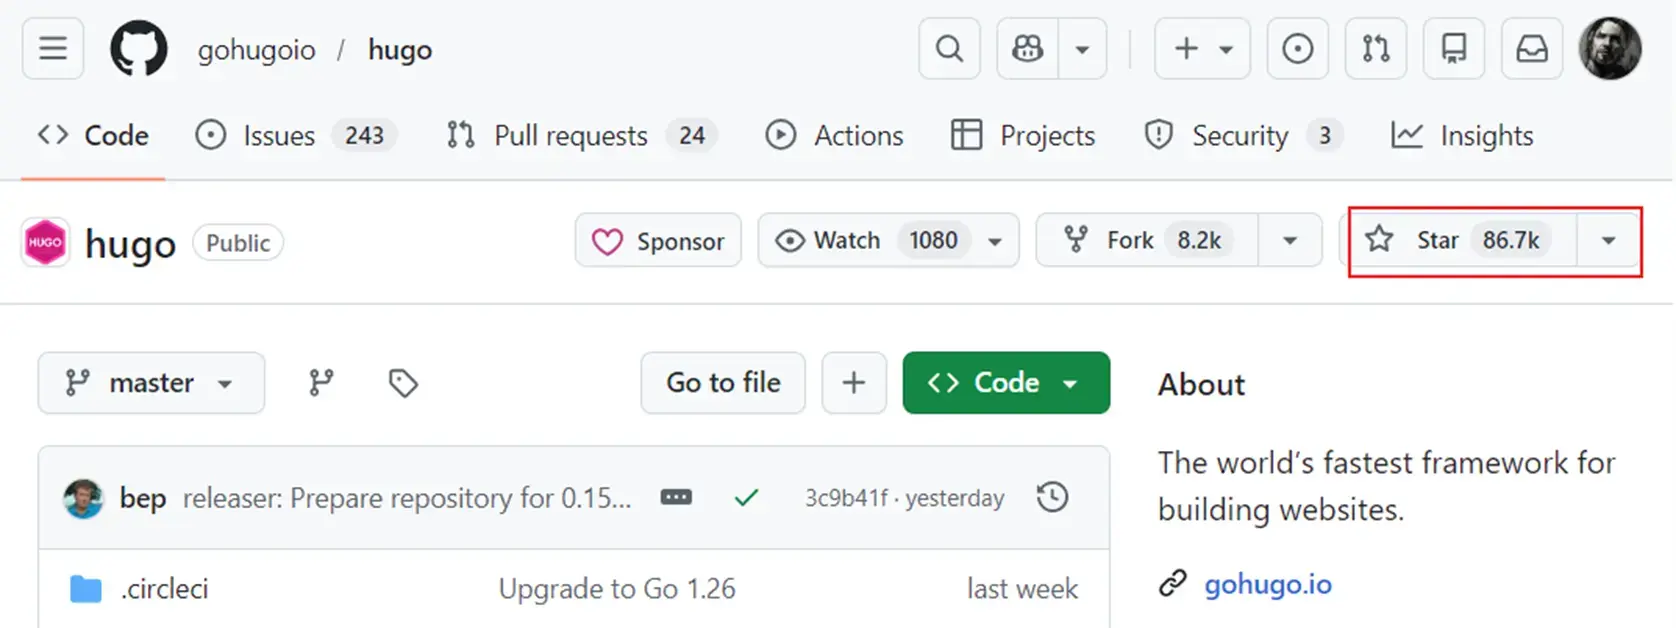Viewport: 1676px width, 628px height.
Task: Expand the master branch dropdown
Action: 151,383
